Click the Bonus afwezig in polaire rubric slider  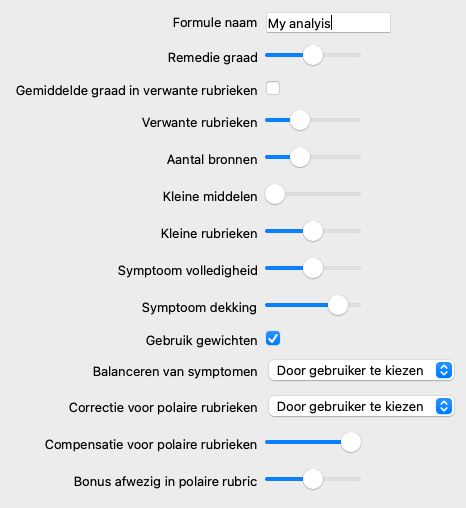313,480
